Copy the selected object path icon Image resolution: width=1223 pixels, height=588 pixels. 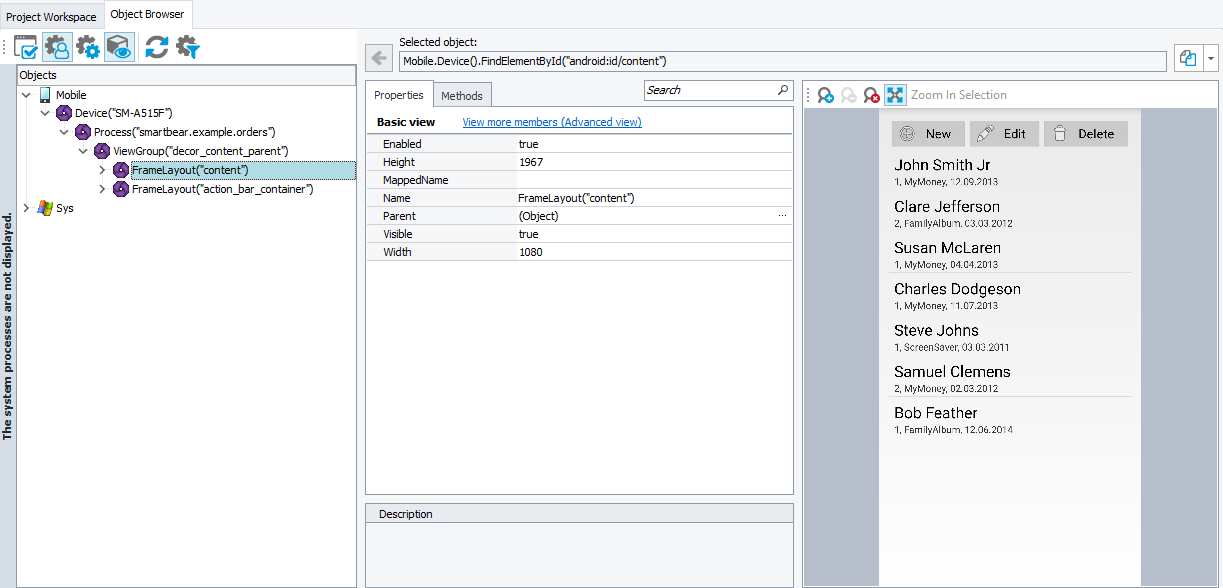tap(1186, 59)
